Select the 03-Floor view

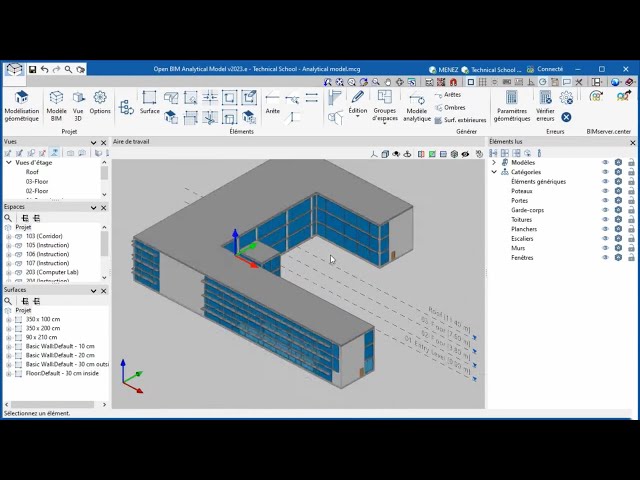click(37, 181)
